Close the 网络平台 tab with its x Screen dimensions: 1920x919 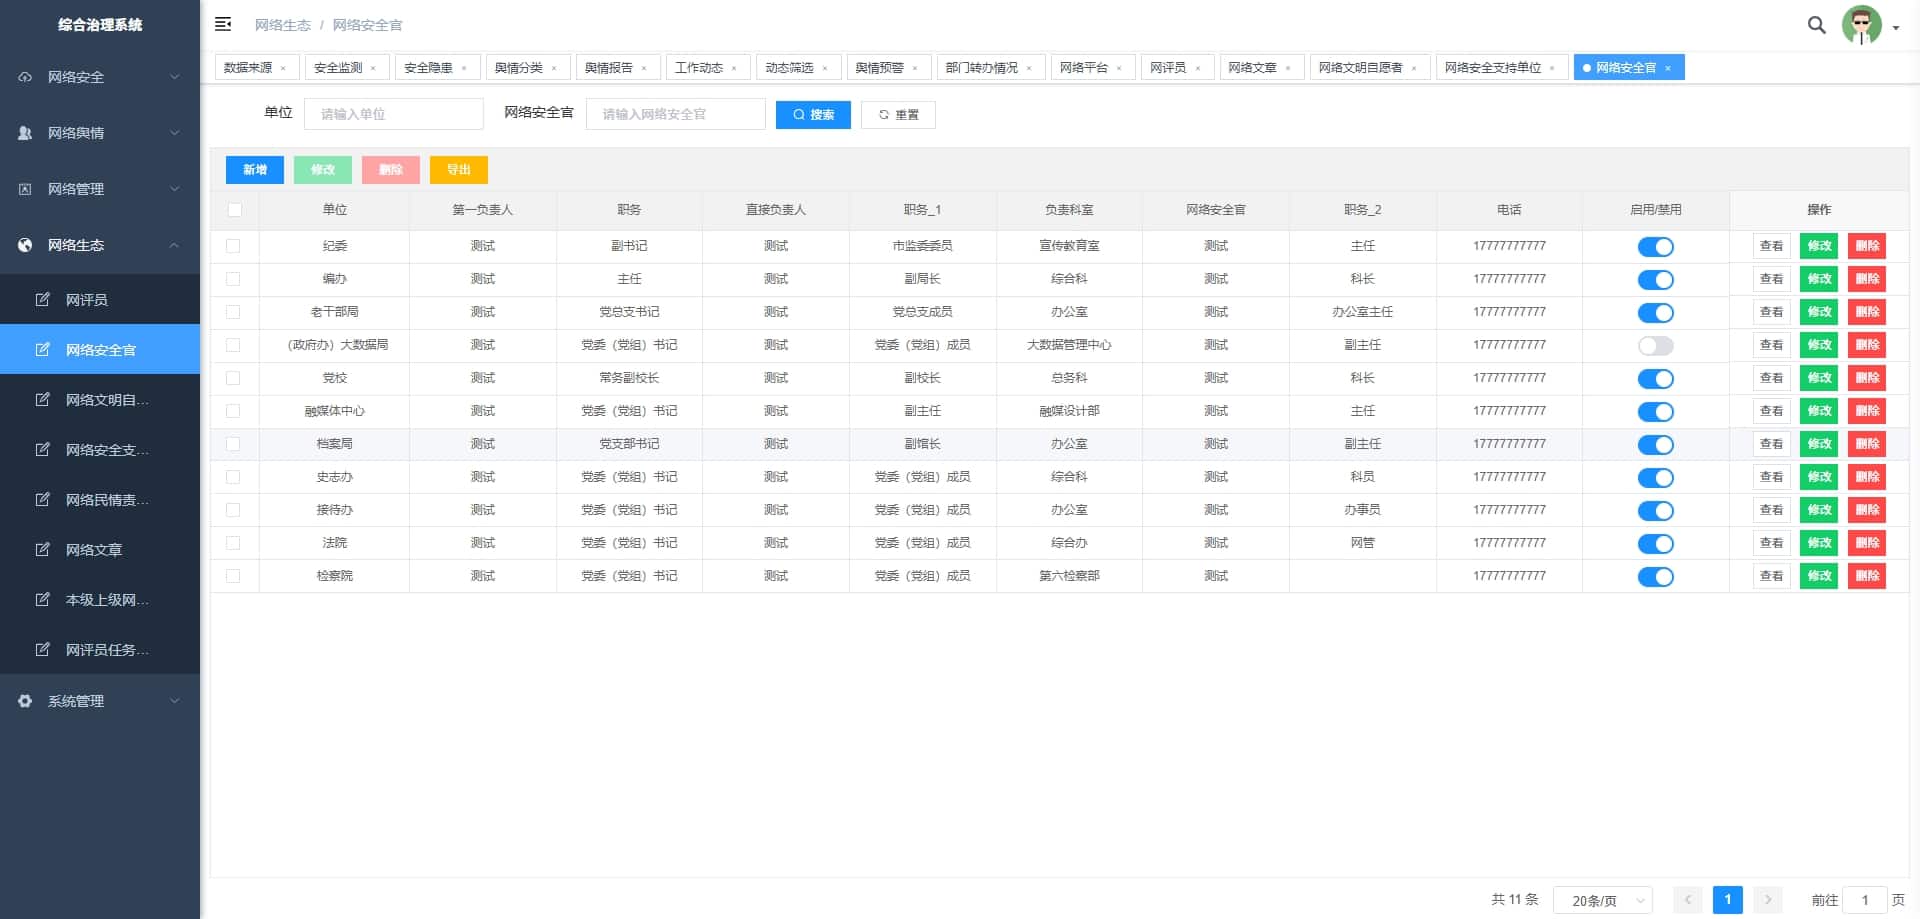1119,68
